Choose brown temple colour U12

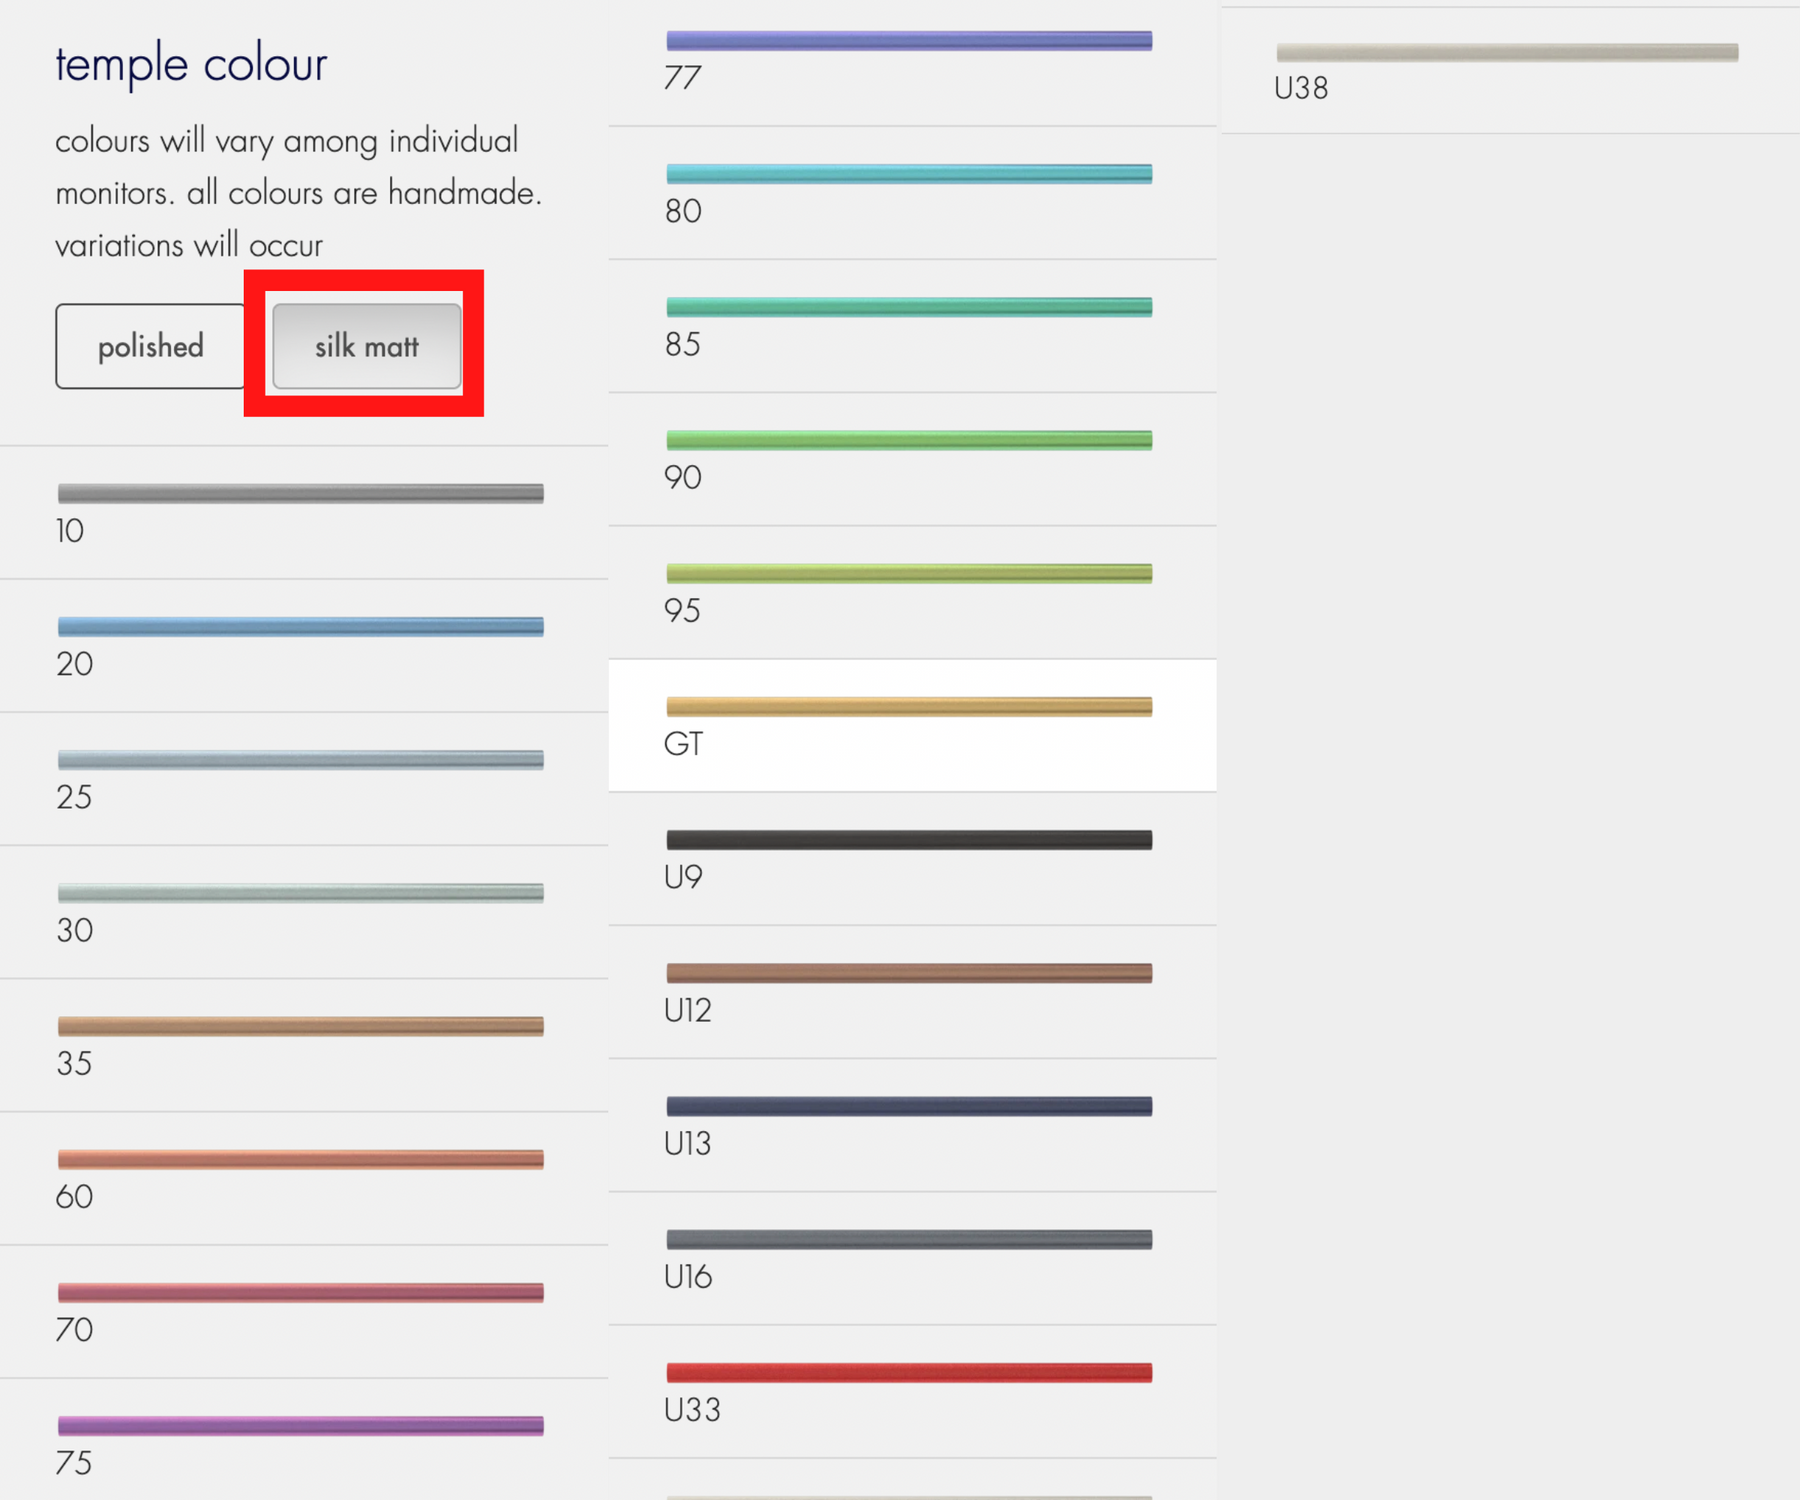point(909,990)
